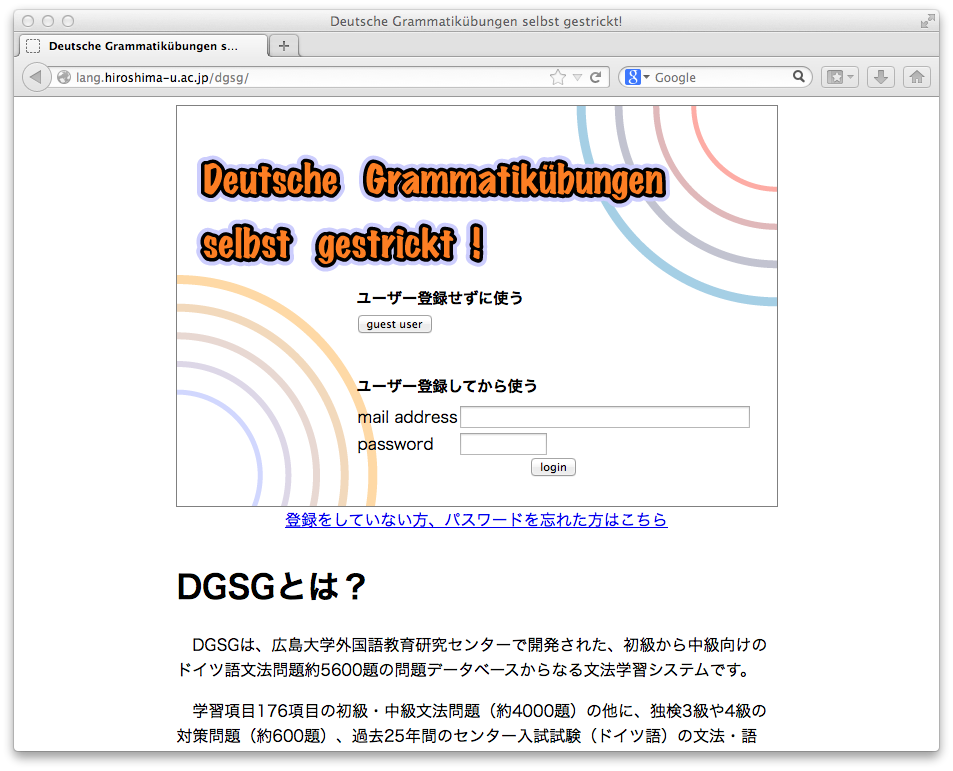The width and height of the screenshot is (953, 771).
Task: Open new tab with plus button
Action: click(284, 46)
